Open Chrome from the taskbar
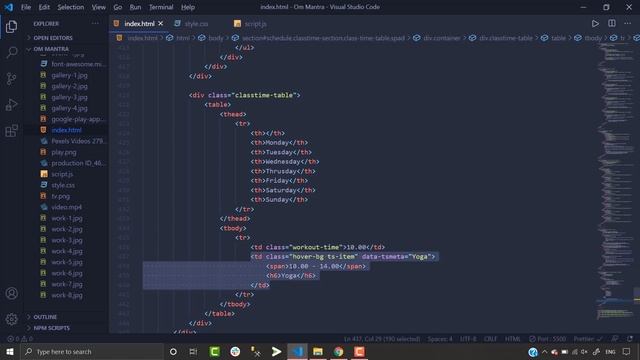Screen dimensions: 640x360 (x=338, y=351)
